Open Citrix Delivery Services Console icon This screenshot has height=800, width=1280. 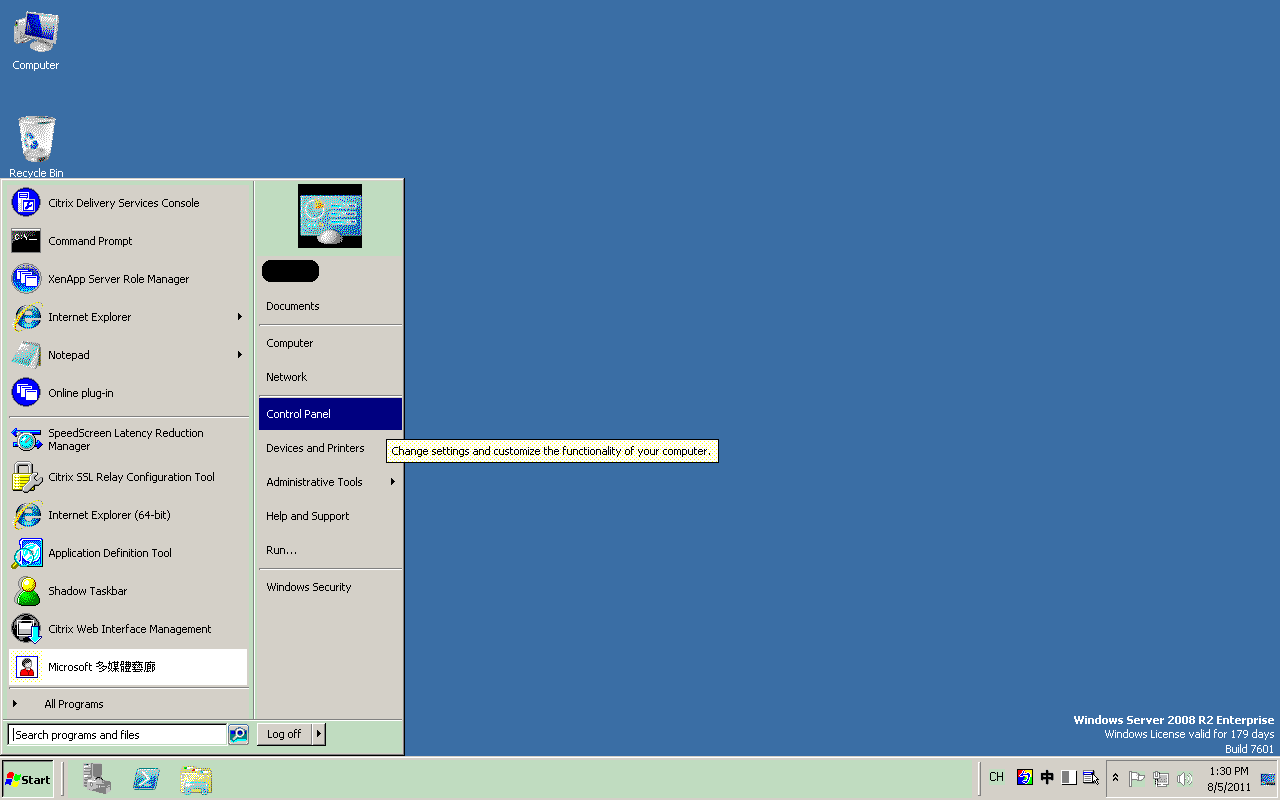[x=26, y=203]
